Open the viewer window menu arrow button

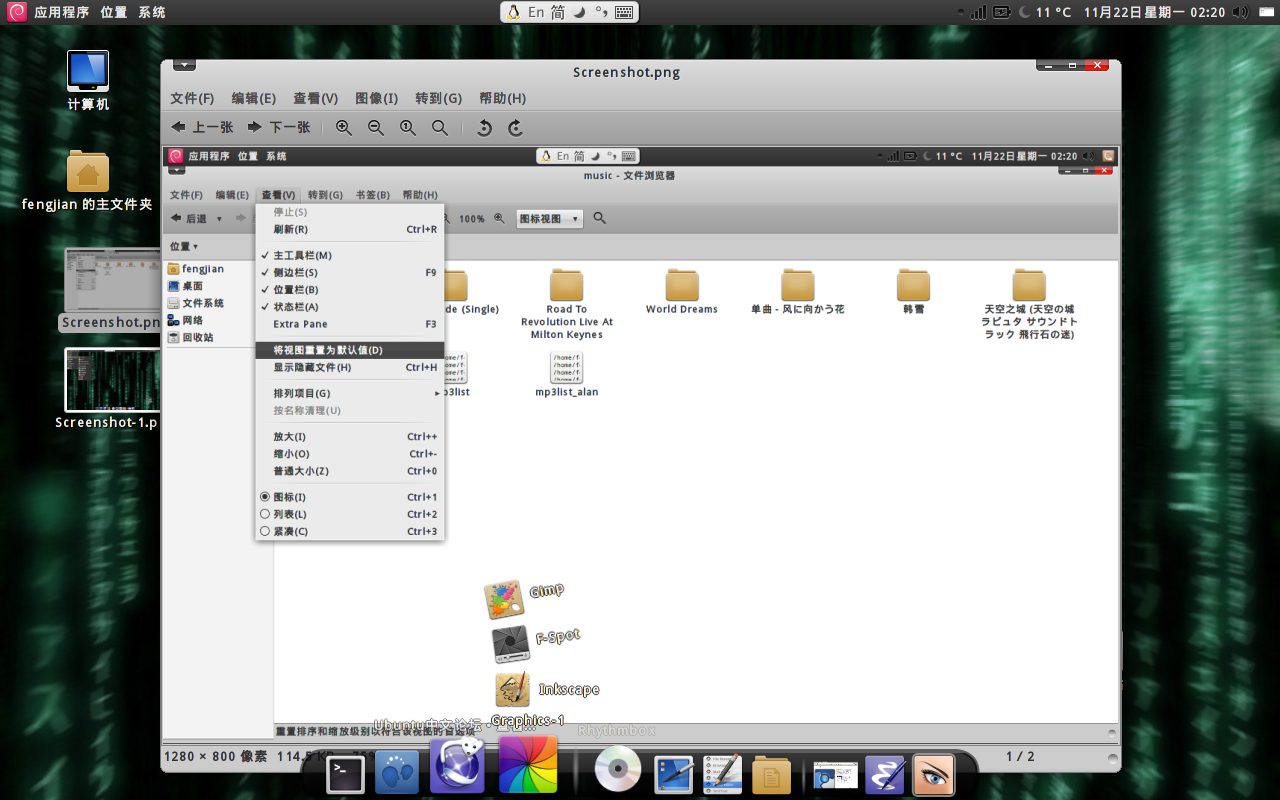pos(184,65)
